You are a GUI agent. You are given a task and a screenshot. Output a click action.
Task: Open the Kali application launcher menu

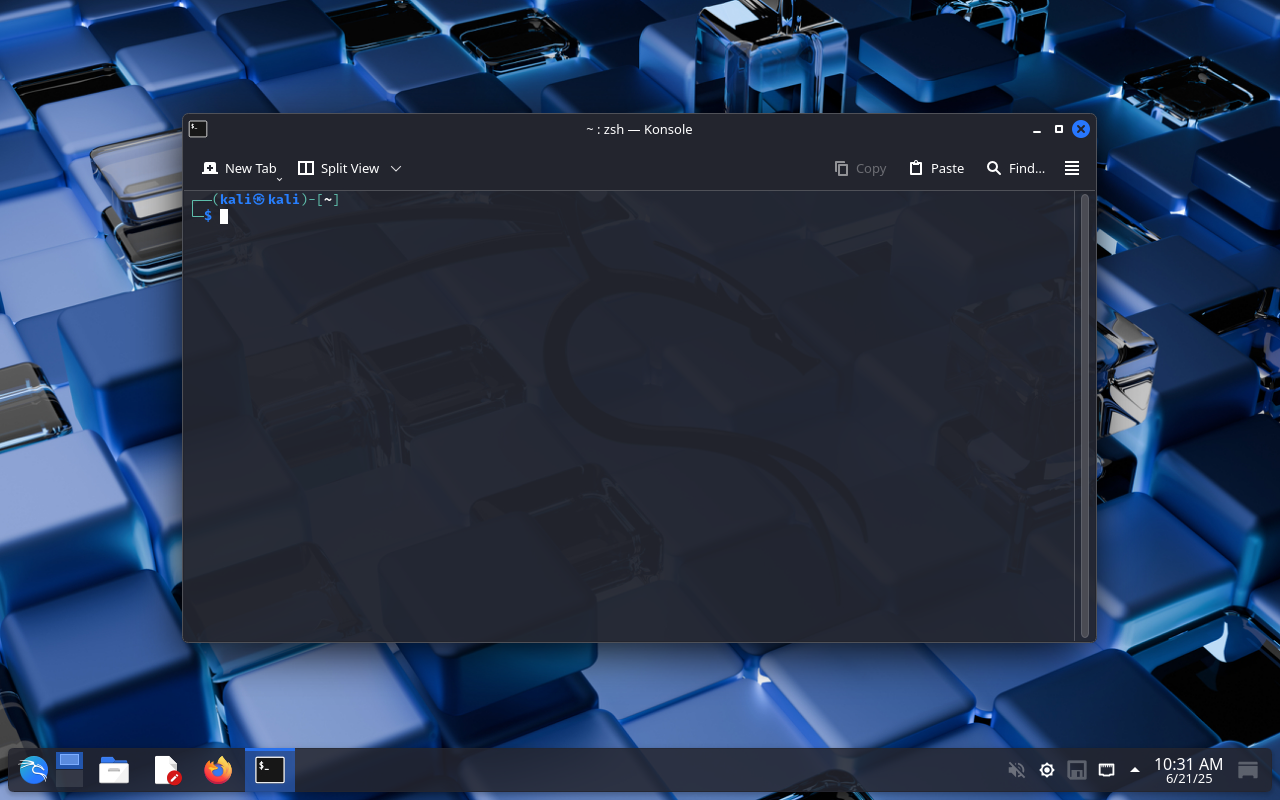33,770
